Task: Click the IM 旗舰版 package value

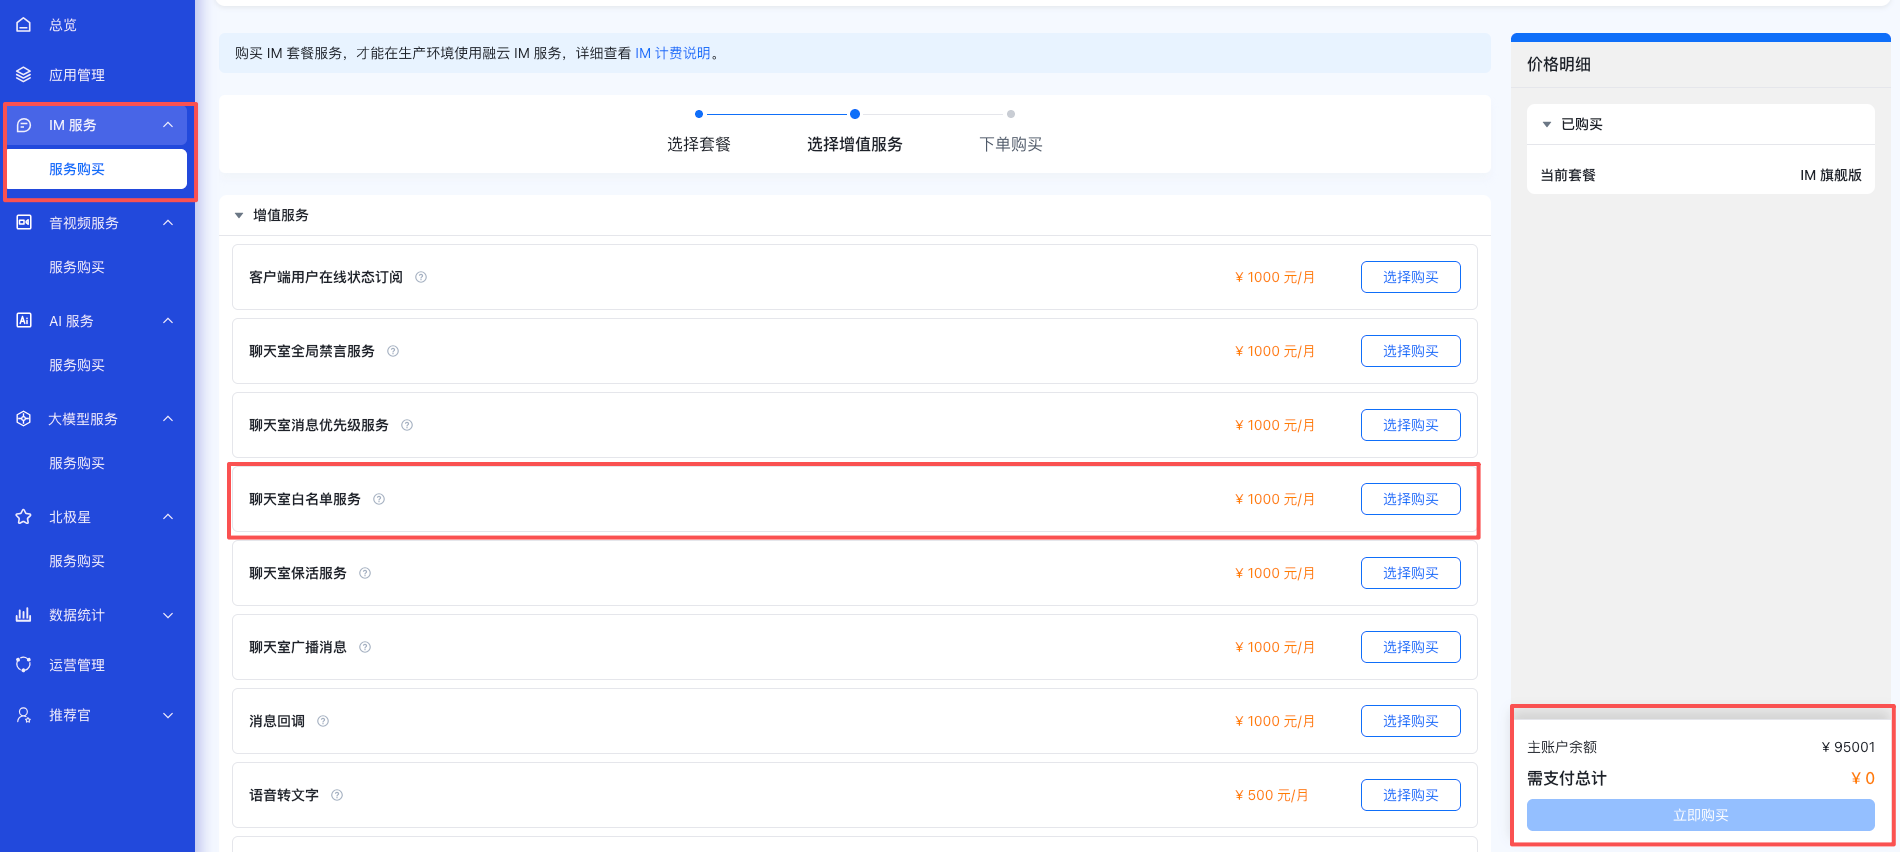Action: tap(1831, 175)
